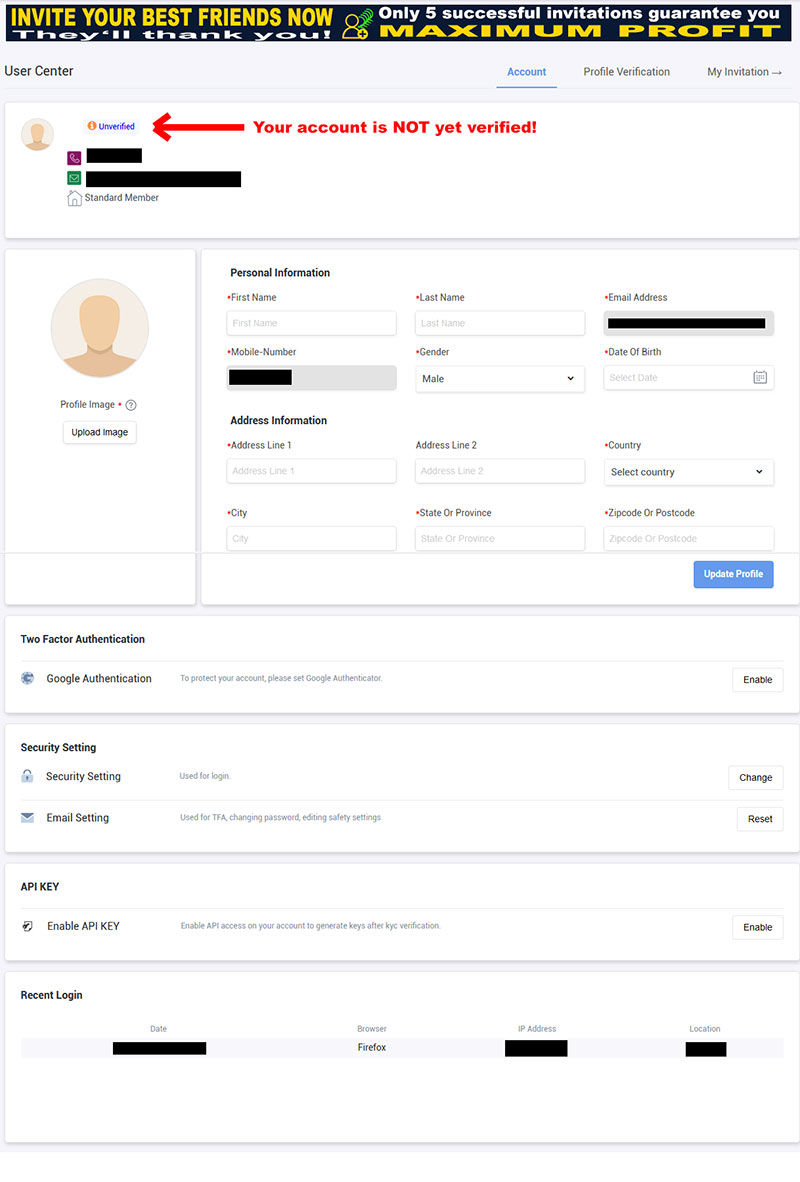800x1182 pixels.
Task: Open the Gender dropdown
Action: click(x=500, y=379)
